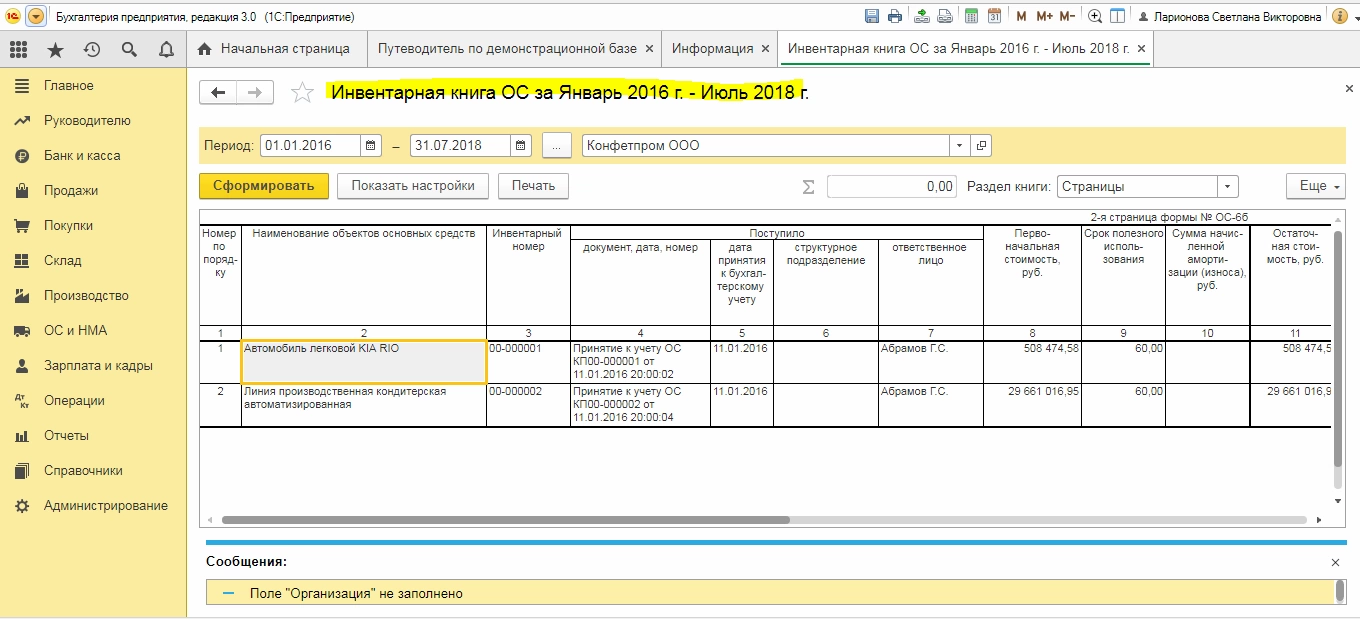Switch to the Начальная страница tab
The image size is (1360, 619).
point(275,48)
